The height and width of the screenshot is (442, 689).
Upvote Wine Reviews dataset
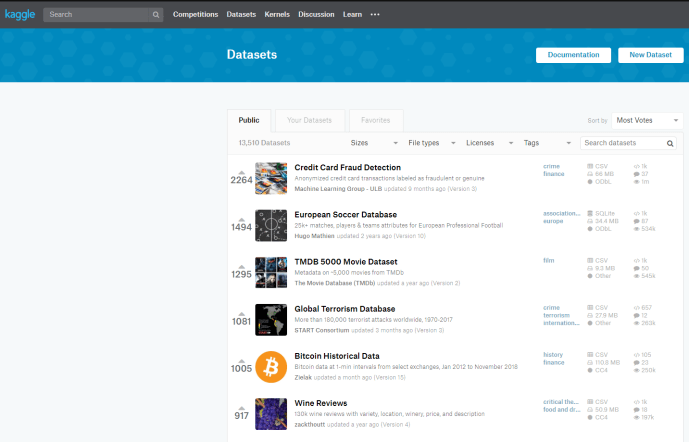point(241,408)
